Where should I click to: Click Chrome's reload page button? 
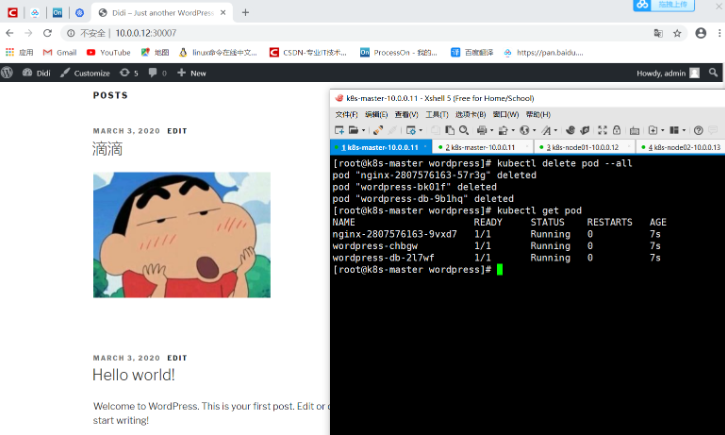pos(47,33)
